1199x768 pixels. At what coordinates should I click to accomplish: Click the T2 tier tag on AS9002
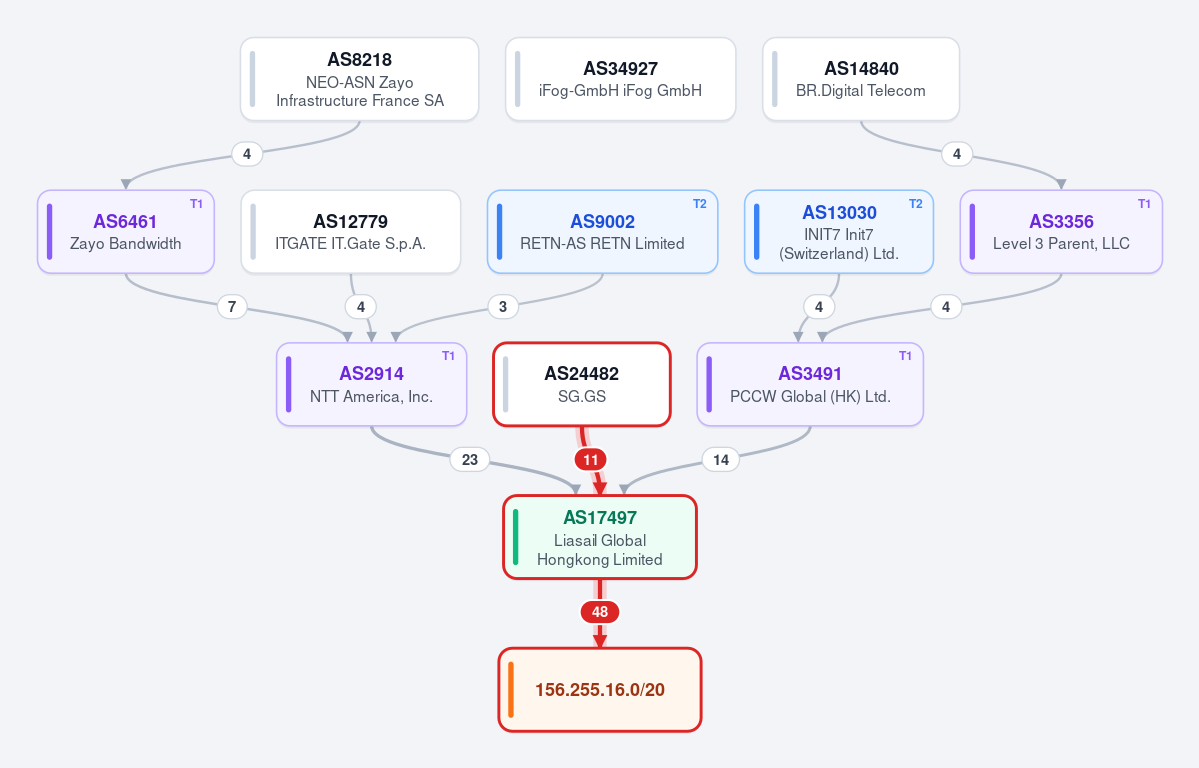pos(700,203)
